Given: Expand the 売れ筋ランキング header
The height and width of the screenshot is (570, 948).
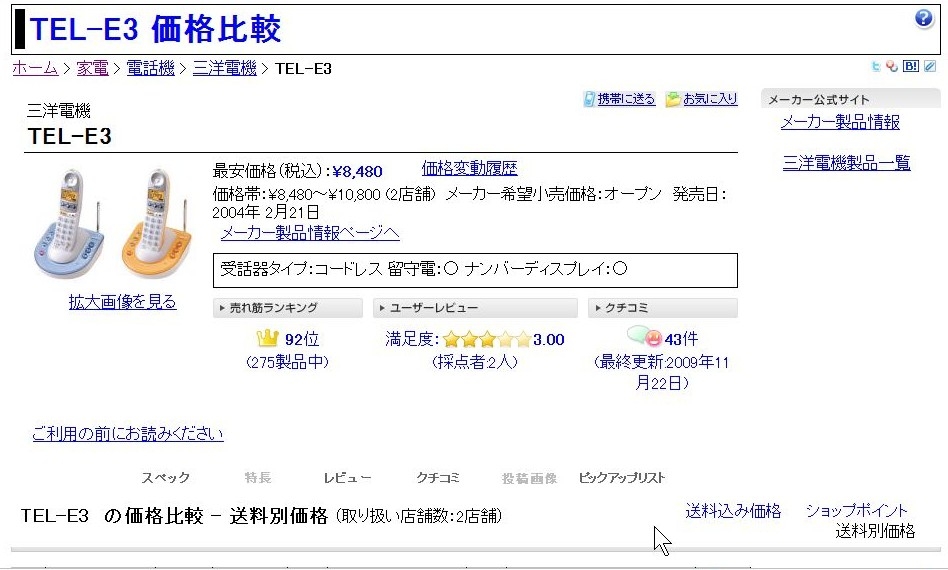Looking at the screenshot, I should pos(288,308).
